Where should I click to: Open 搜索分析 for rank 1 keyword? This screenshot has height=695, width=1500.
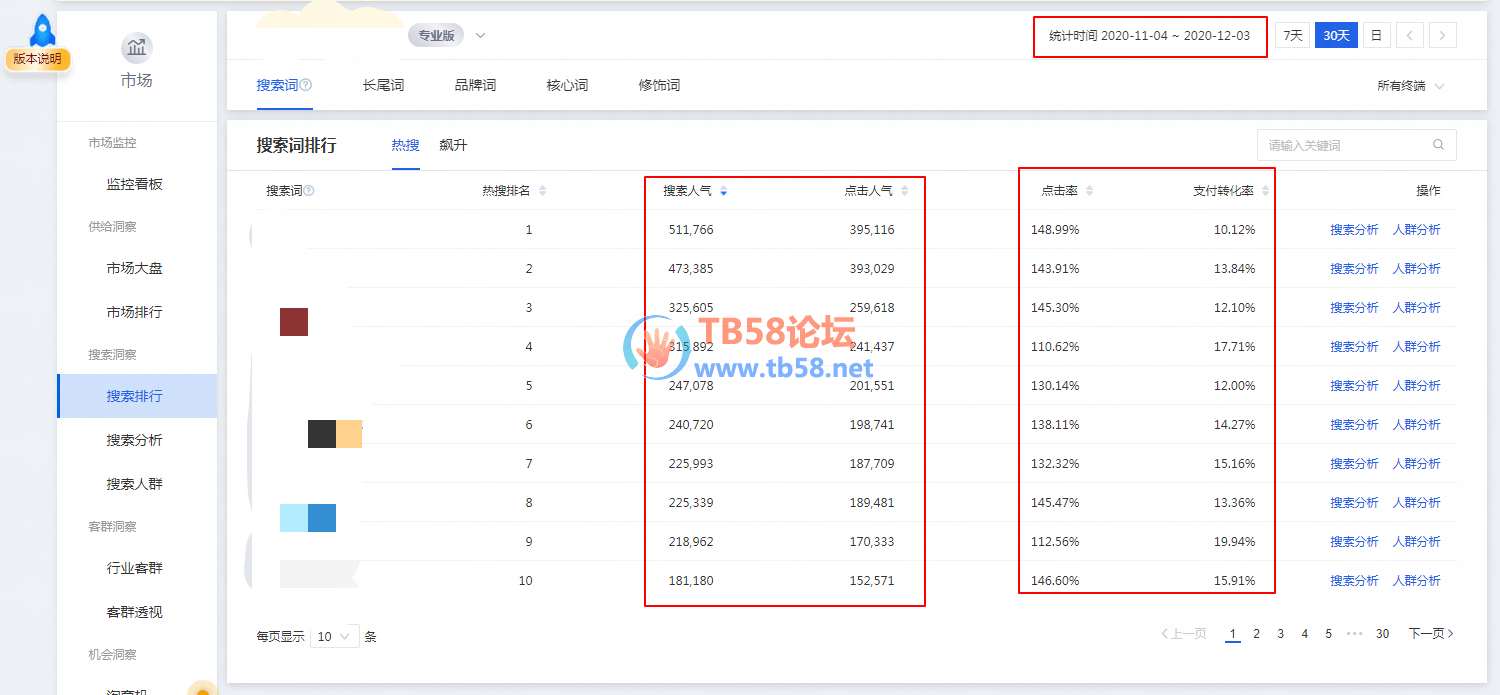1354,230
